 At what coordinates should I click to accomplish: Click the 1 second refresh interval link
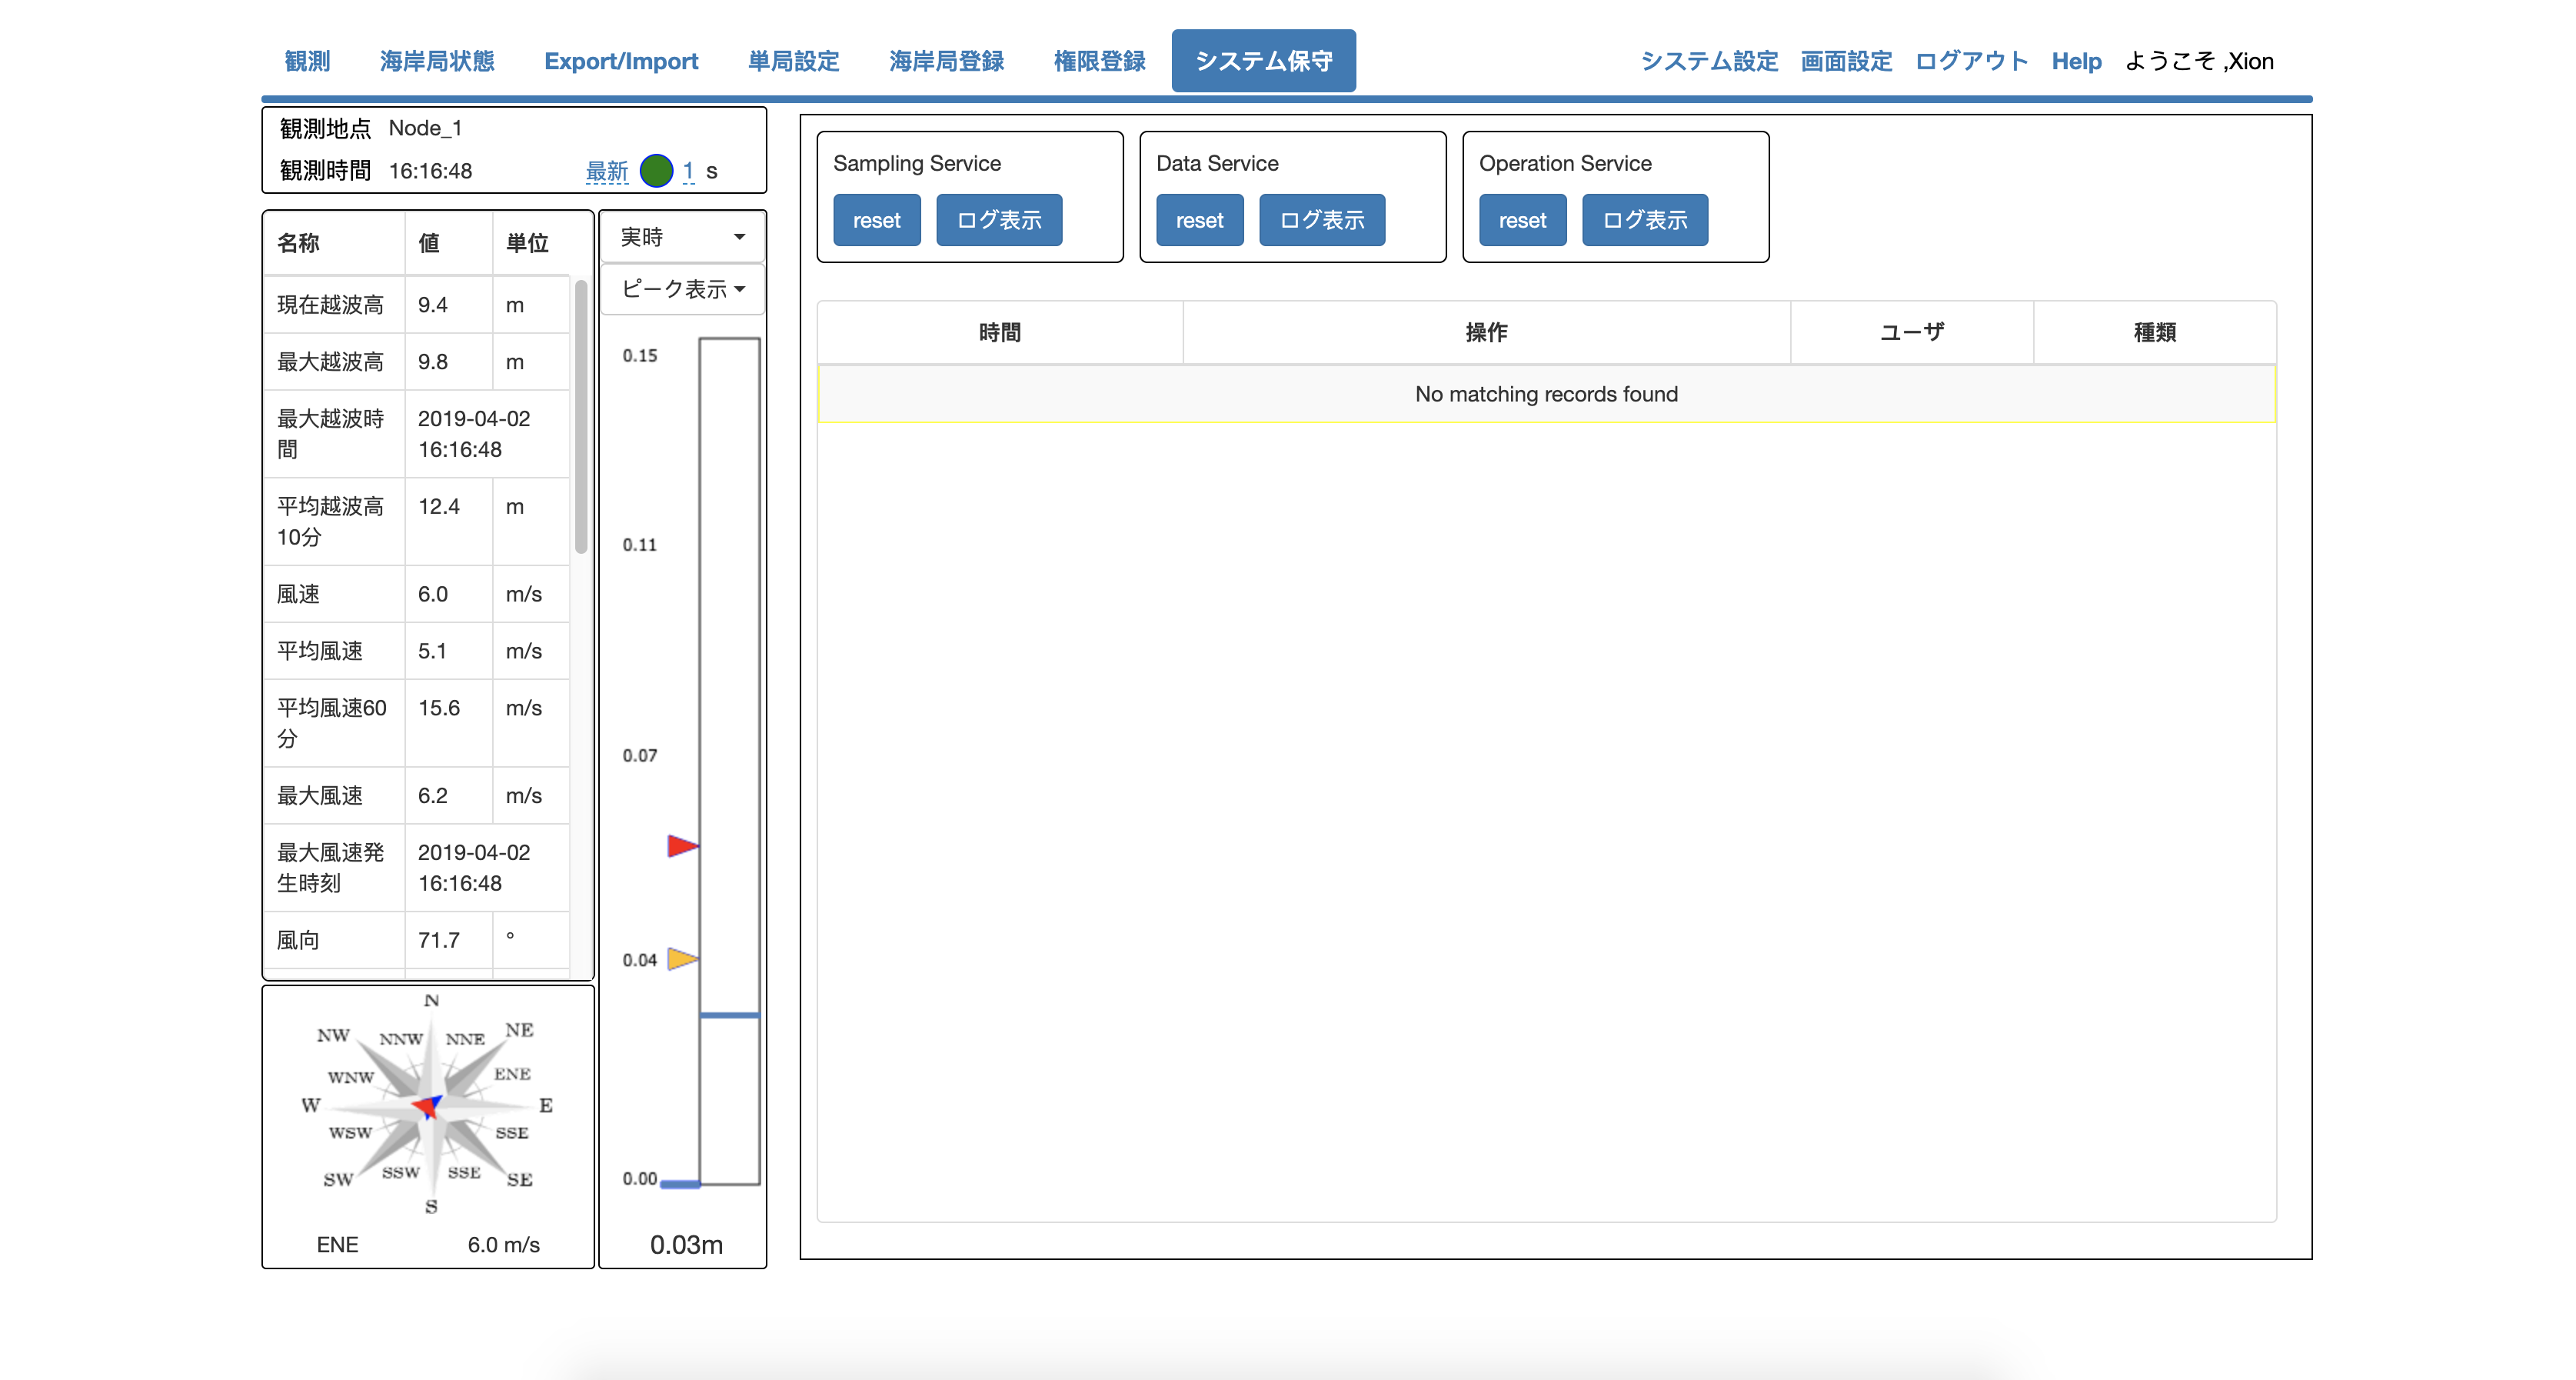(688, 171)
